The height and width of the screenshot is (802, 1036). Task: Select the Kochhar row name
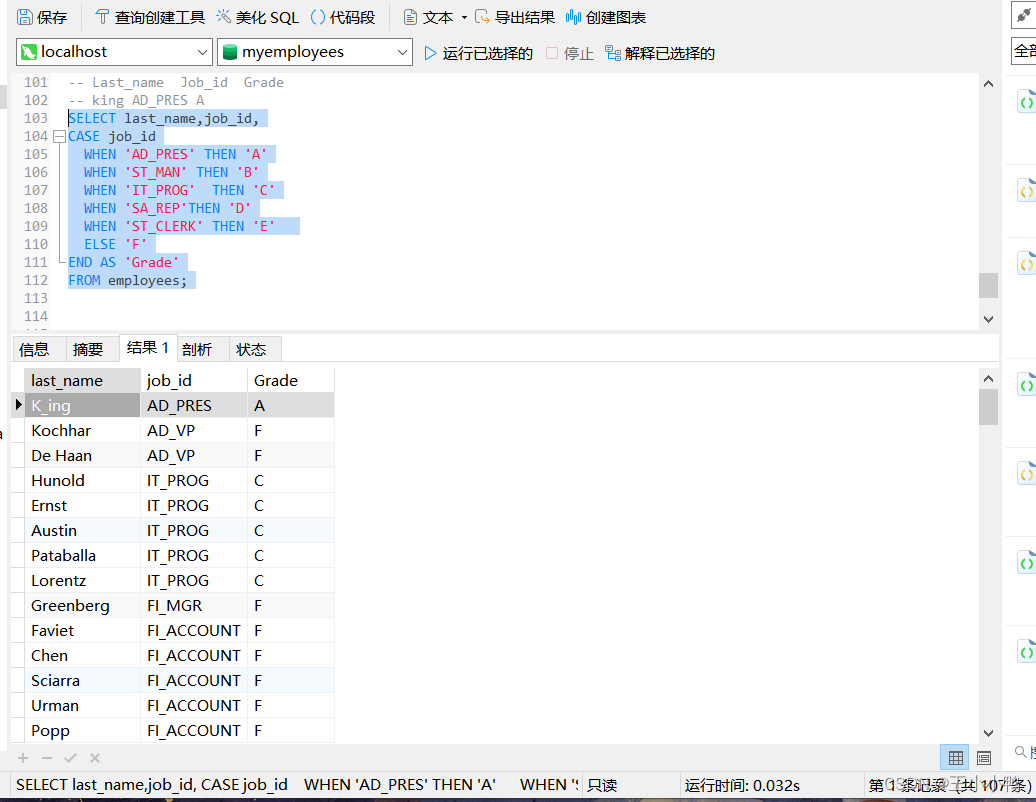83,431
